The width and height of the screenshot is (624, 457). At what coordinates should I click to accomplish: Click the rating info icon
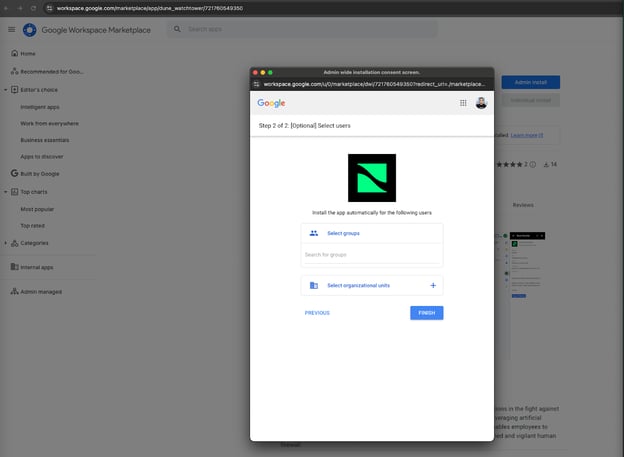click(x=532, y=164)
